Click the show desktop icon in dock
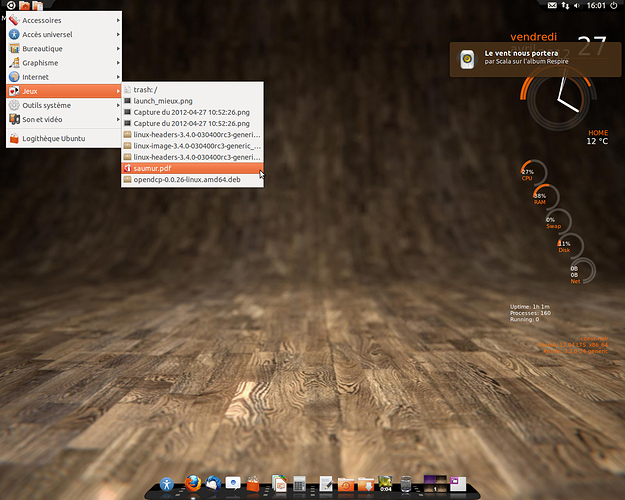 click(458, 484)
